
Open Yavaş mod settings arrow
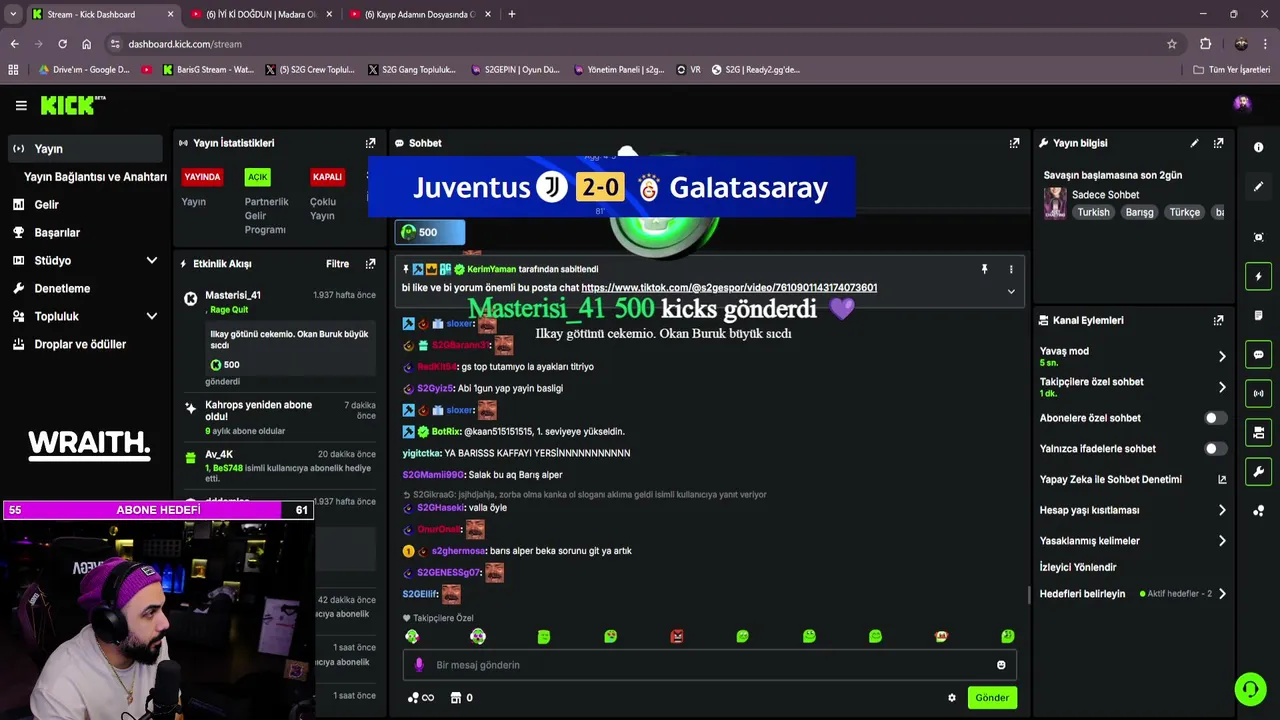tap(1222, 357)
